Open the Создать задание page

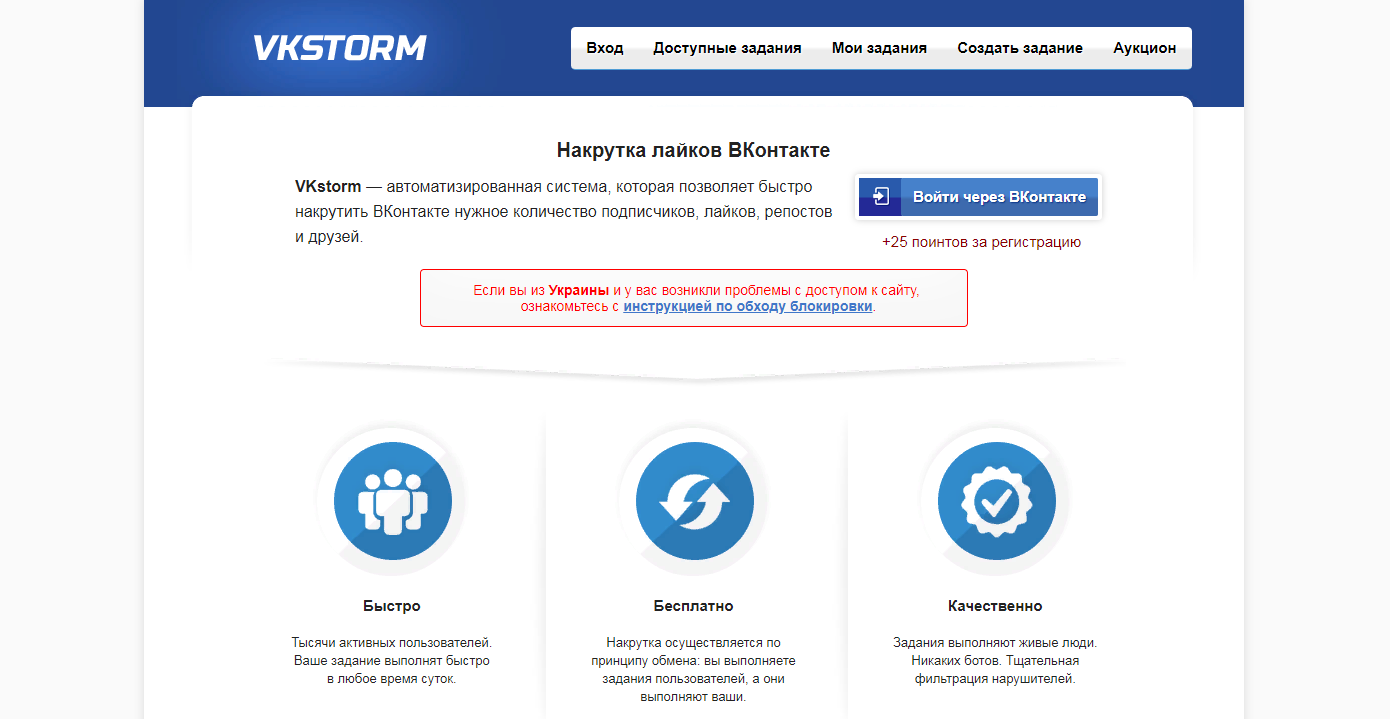click(x=1020, y=48)
